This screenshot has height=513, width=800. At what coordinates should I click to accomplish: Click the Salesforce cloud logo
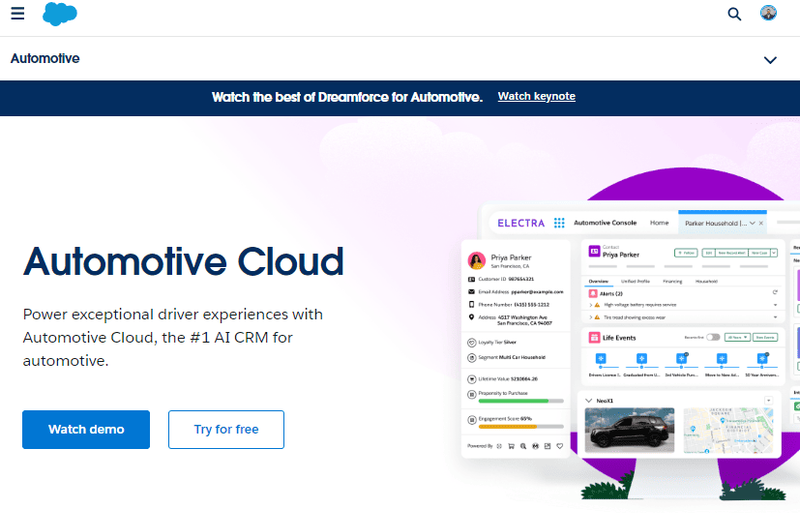click(60, 14)
